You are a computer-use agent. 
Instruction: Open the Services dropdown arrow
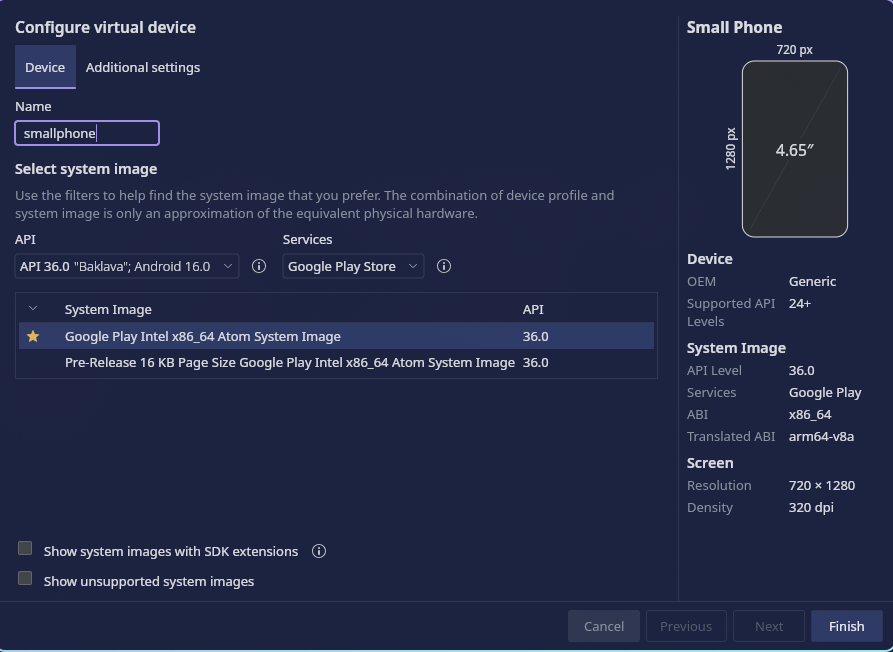(414, 266)
